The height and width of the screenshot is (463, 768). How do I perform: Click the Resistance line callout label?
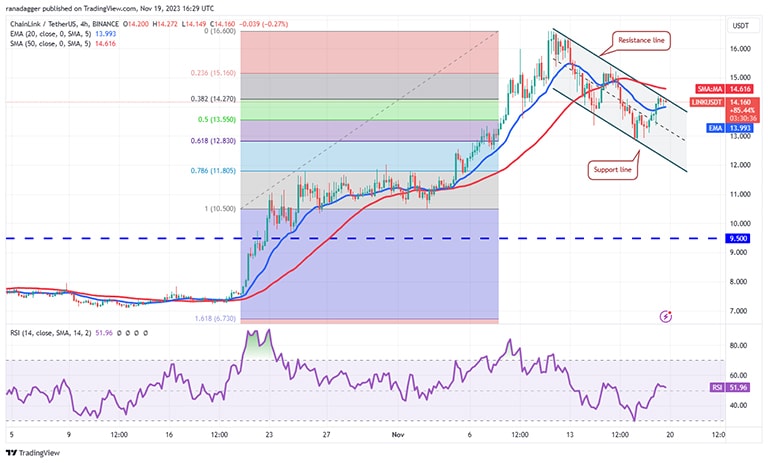point(641,40)
